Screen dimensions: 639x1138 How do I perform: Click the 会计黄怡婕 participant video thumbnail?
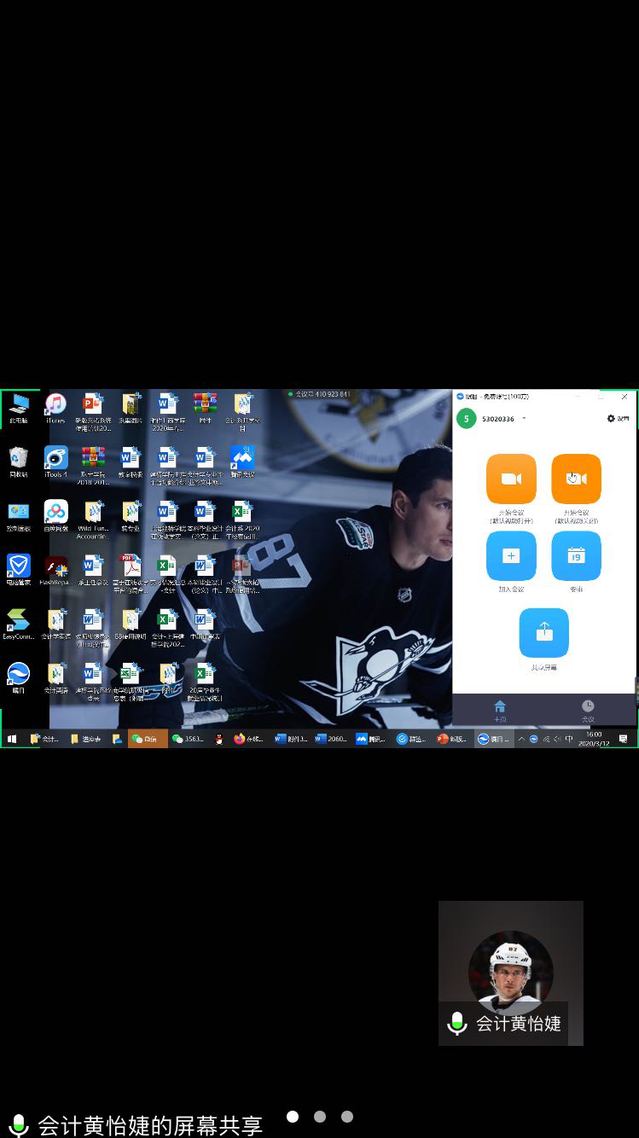[511, 972]
